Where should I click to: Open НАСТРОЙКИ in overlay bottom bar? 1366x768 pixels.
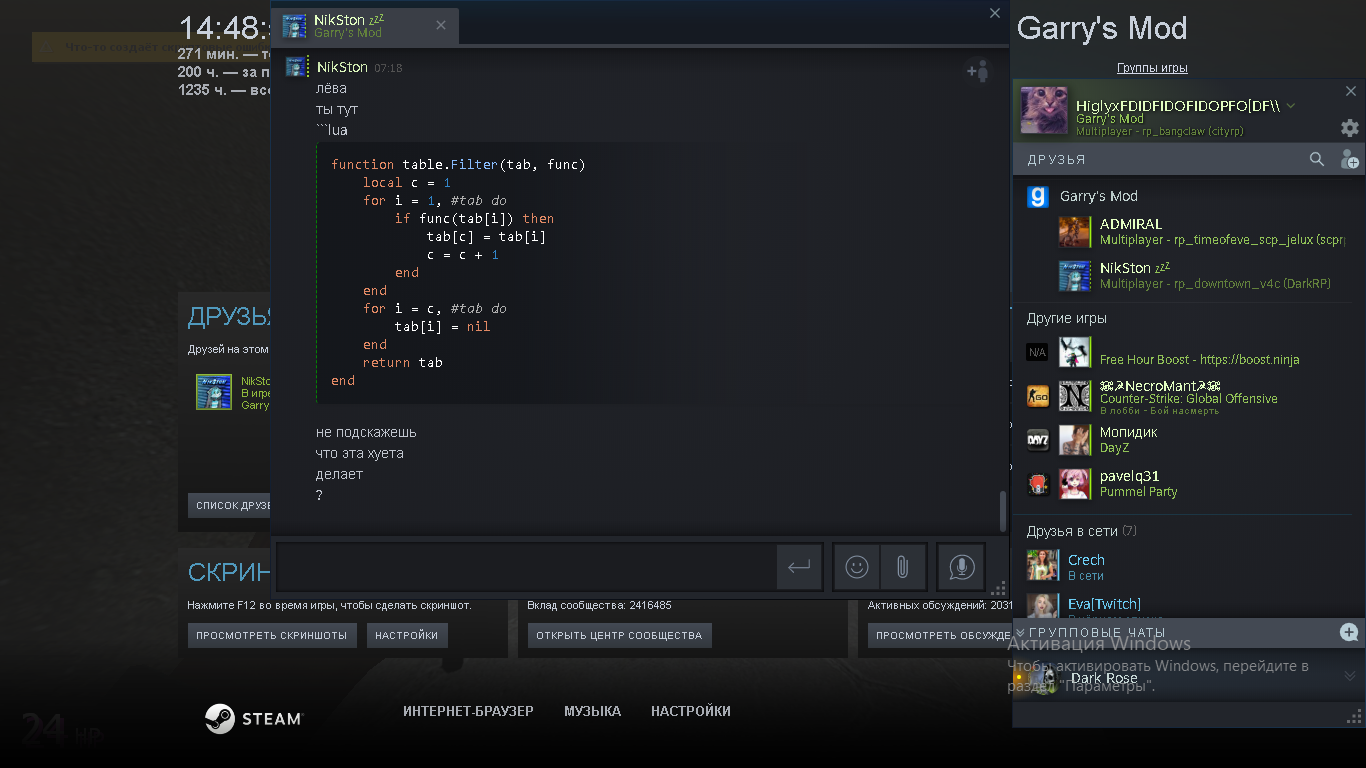pyautogui.click(x=691, y=711)
